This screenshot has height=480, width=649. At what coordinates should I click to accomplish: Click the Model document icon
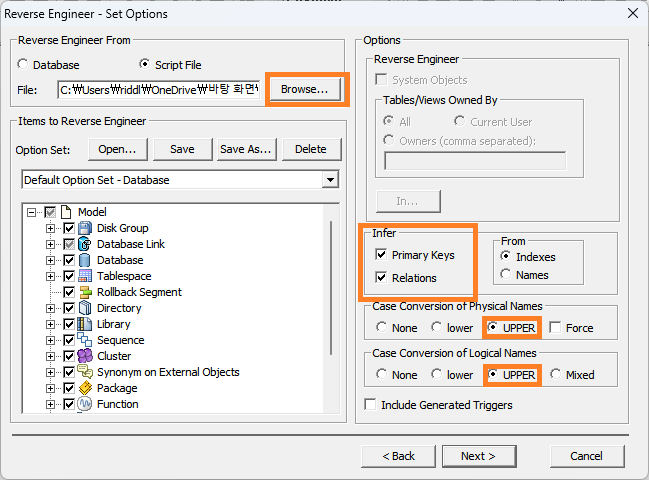[66, 212]
